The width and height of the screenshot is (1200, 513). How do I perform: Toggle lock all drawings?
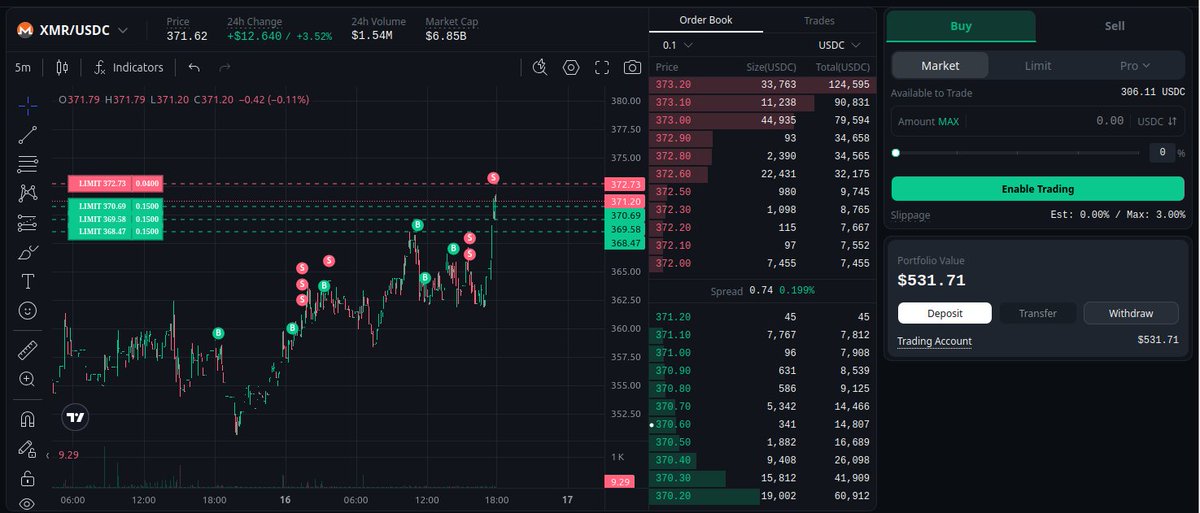click(x=28, y=478)
